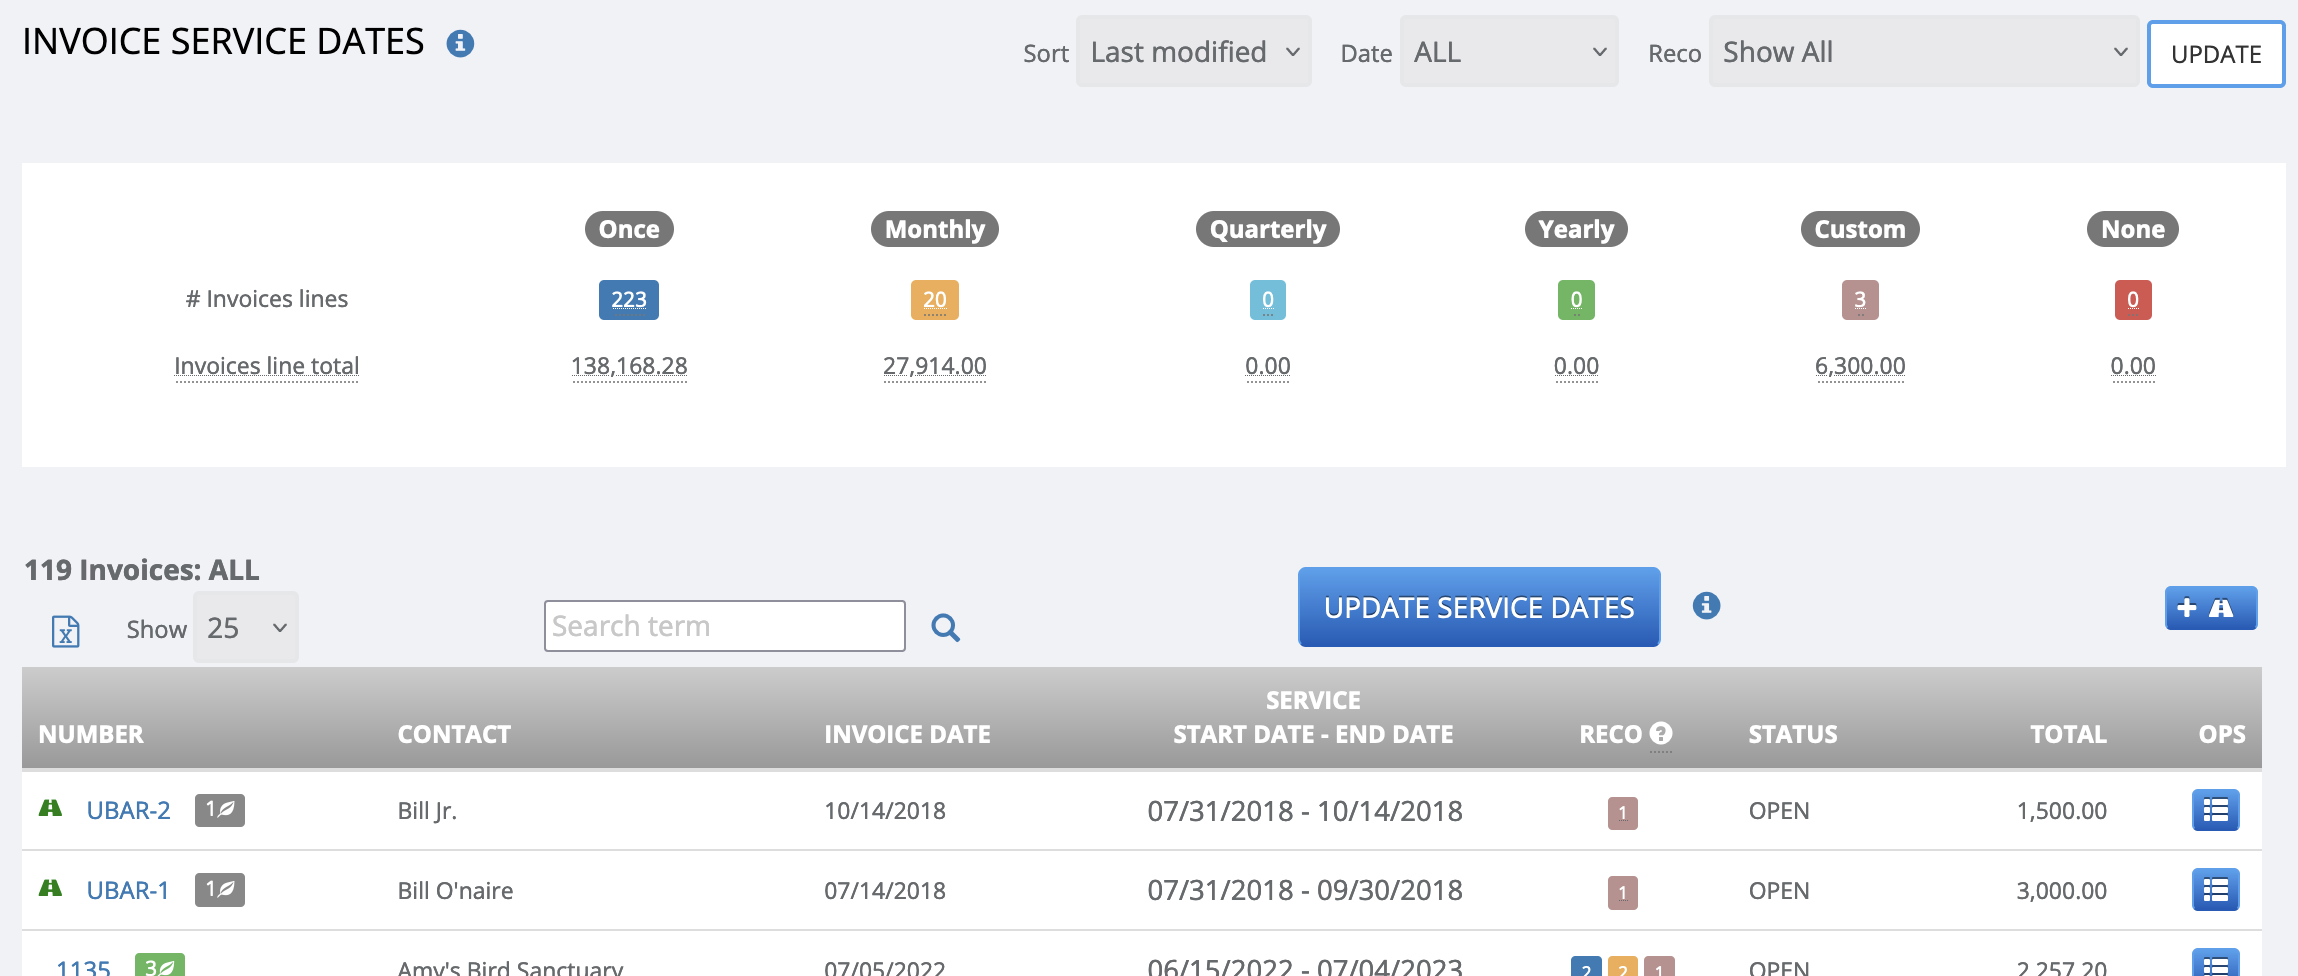This screenshot has width=2298, height=976.
Task: Click the 6,300.00 Custom total
Action: coord(1860,366)
